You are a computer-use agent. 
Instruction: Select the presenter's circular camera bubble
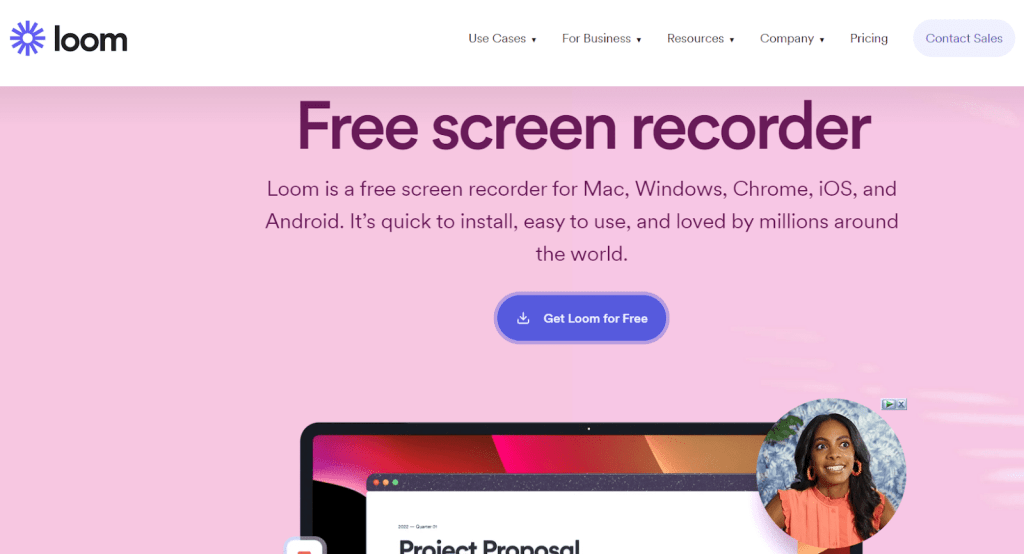(831, 472)
